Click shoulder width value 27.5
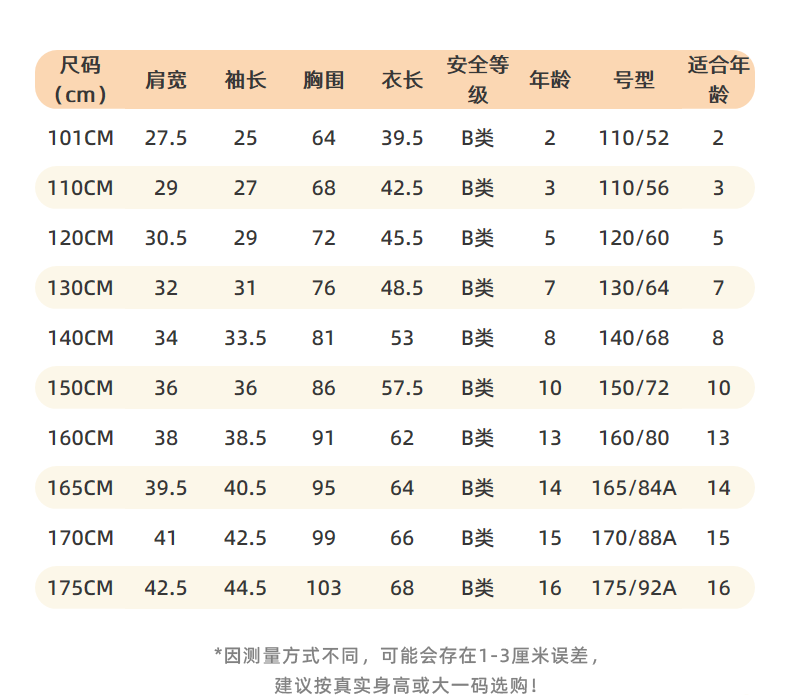Viewport: 790px width, 695px height. [166, 138]
